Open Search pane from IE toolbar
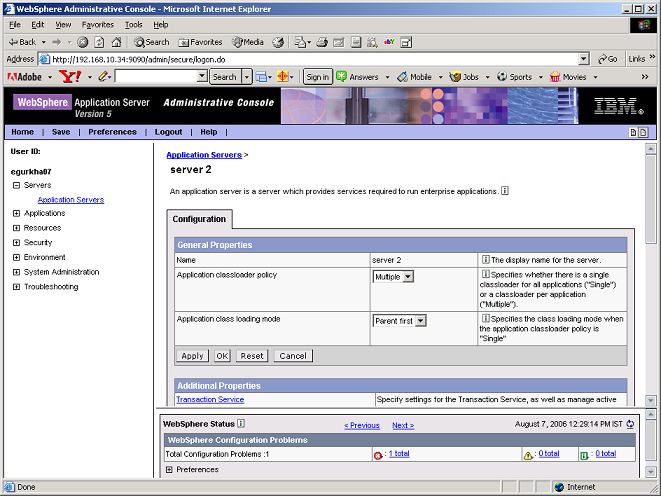 point(152,42)
